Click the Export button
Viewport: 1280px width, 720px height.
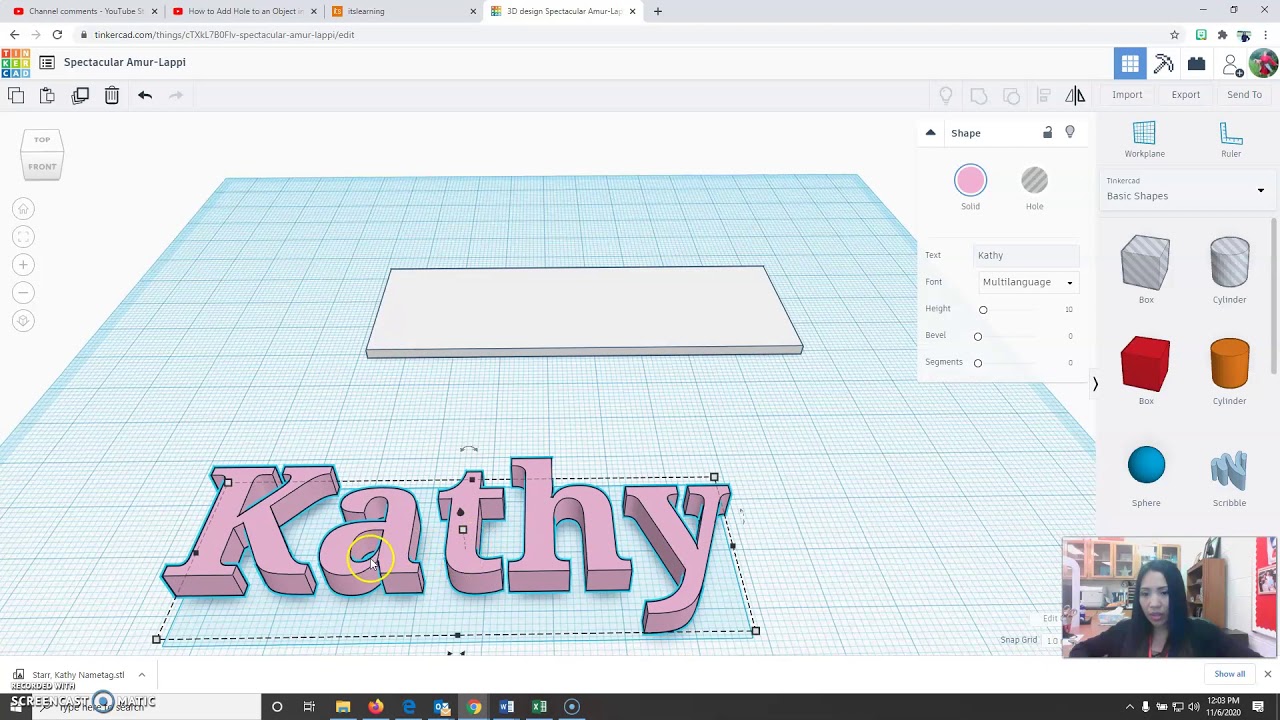tap(1186, 95)
